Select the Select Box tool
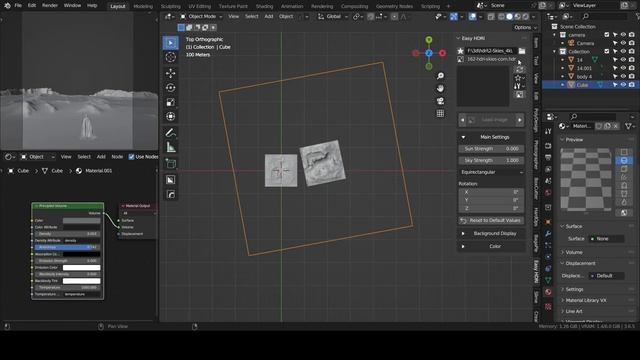 [171, 42]
